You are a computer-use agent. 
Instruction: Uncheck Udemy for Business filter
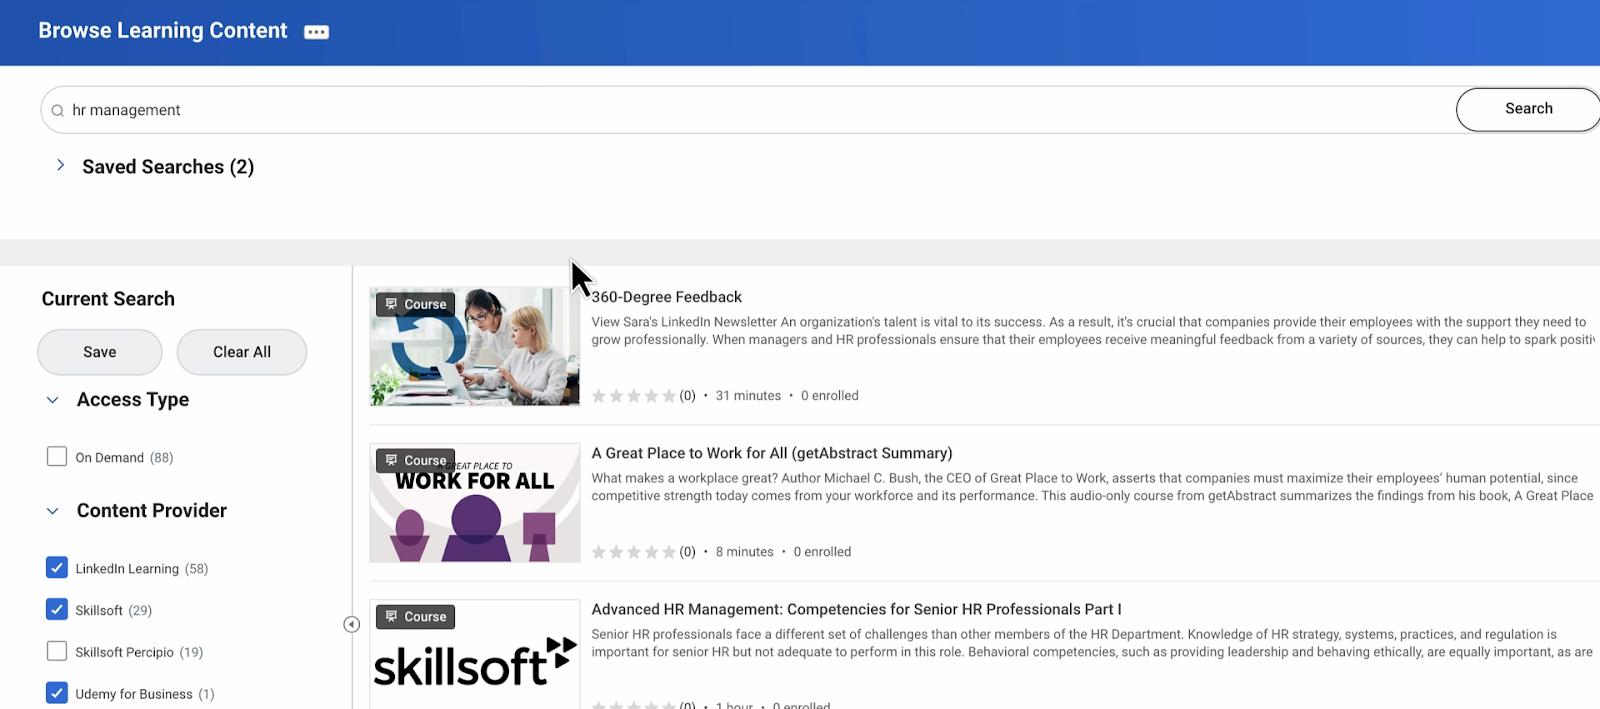pos(57,693)
